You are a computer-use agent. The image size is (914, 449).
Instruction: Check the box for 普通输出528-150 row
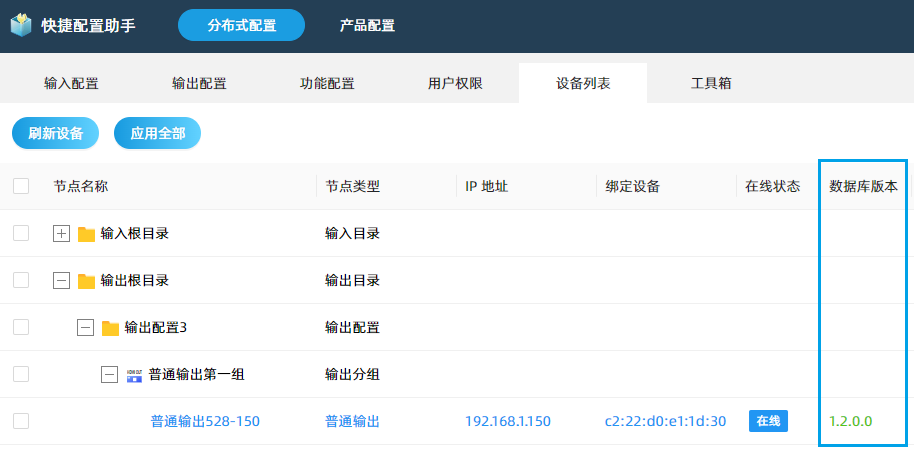pyautogui.click(x=21, y=421)
